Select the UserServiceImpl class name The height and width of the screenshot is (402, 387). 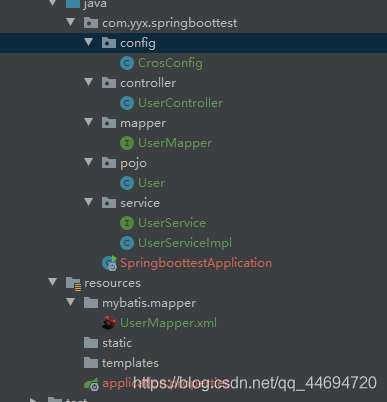click(185, 243)
